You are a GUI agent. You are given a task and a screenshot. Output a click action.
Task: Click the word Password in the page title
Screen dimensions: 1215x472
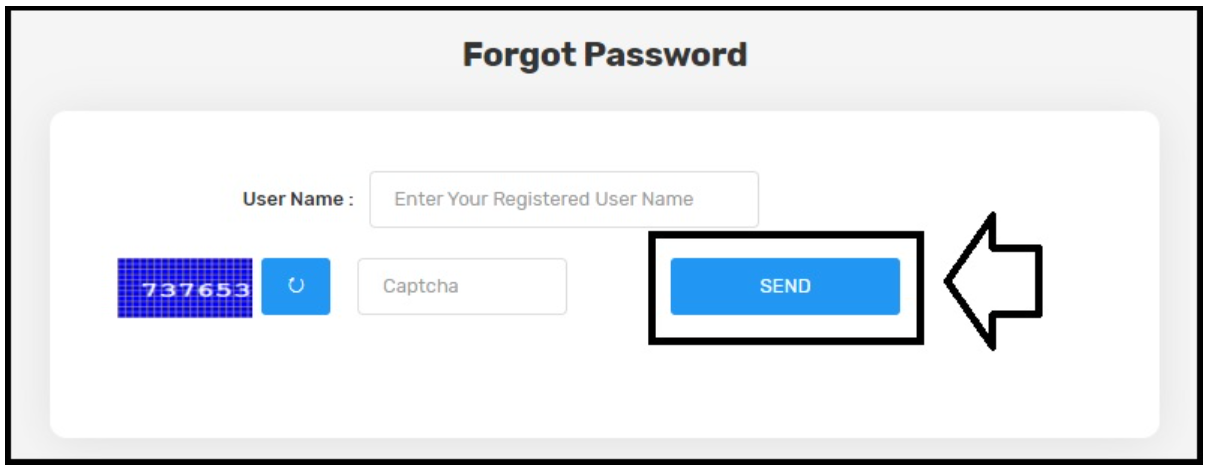[665, 54]
